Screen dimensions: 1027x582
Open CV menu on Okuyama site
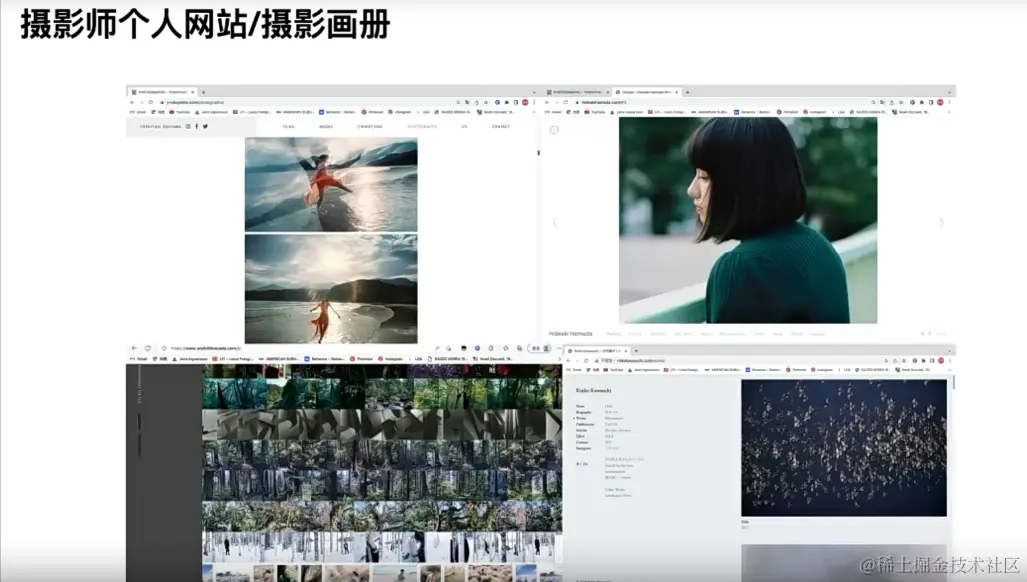[x=464, y=126]
